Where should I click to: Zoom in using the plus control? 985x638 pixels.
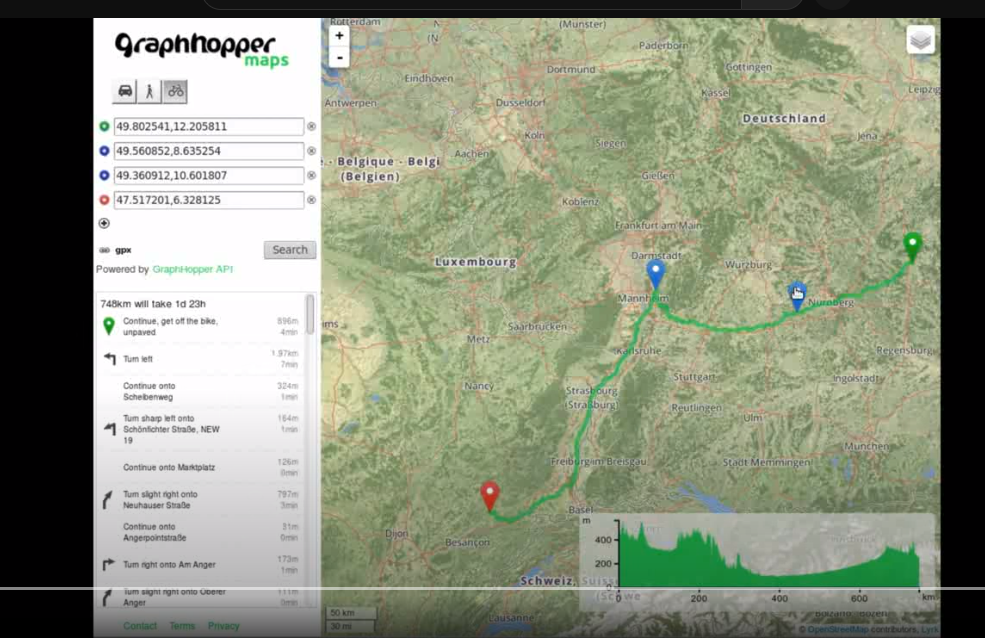tap(339, 35)
